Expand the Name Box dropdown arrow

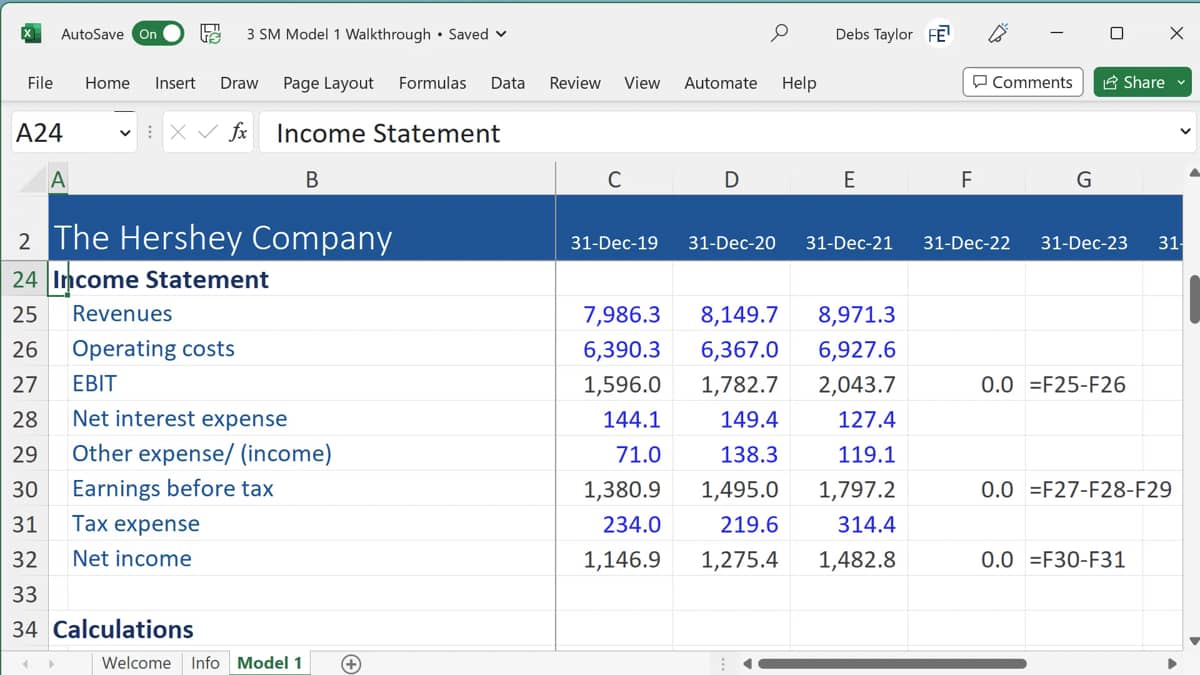click(x=125, y=132)
